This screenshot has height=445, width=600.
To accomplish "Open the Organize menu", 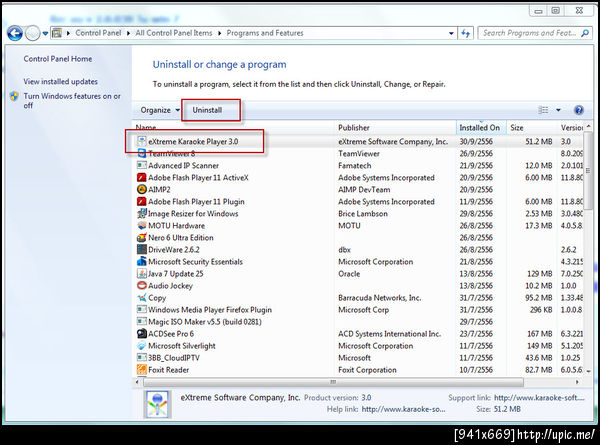I will [160, 110].
